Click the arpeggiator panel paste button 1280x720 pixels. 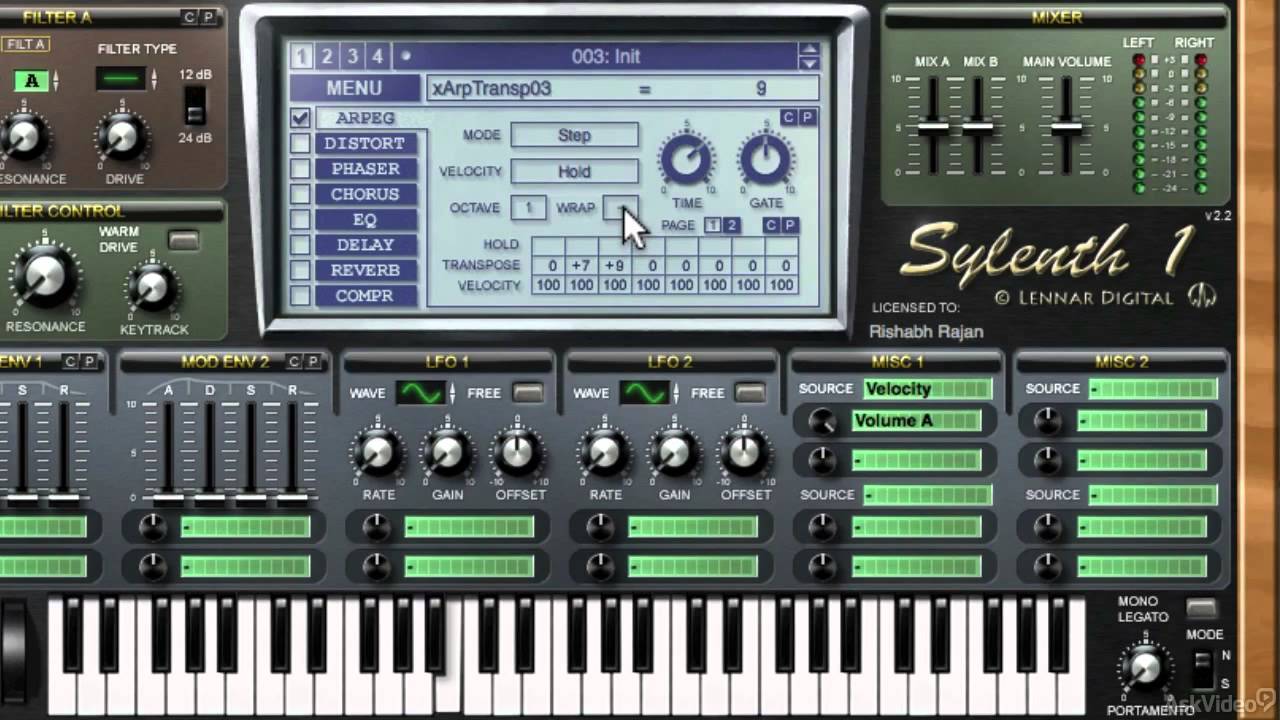coord(807,117)
